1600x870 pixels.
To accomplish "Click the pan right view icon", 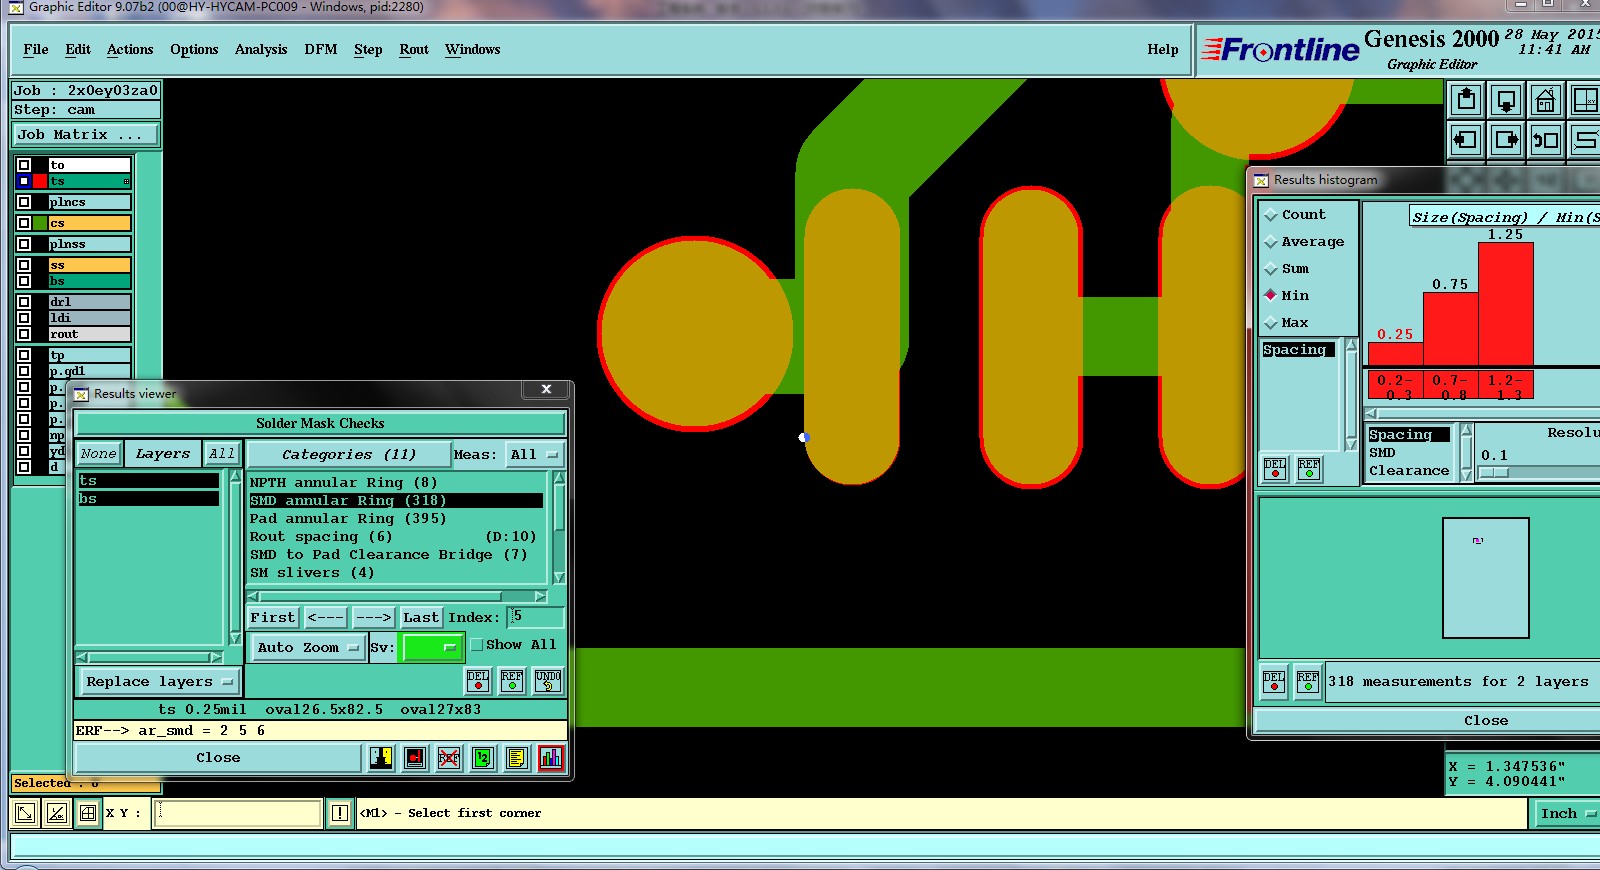I will pyautogui.click(x=1506, y=140).
